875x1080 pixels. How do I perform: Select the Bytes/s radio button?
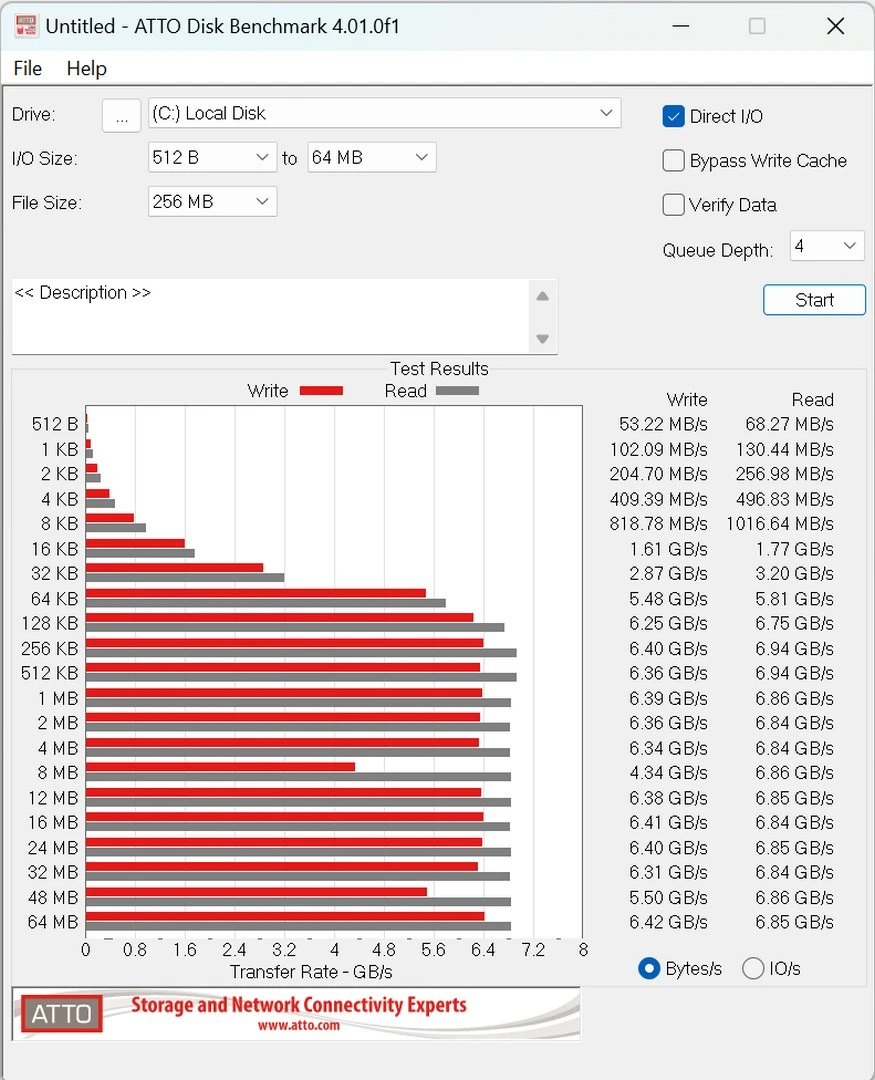649,968
